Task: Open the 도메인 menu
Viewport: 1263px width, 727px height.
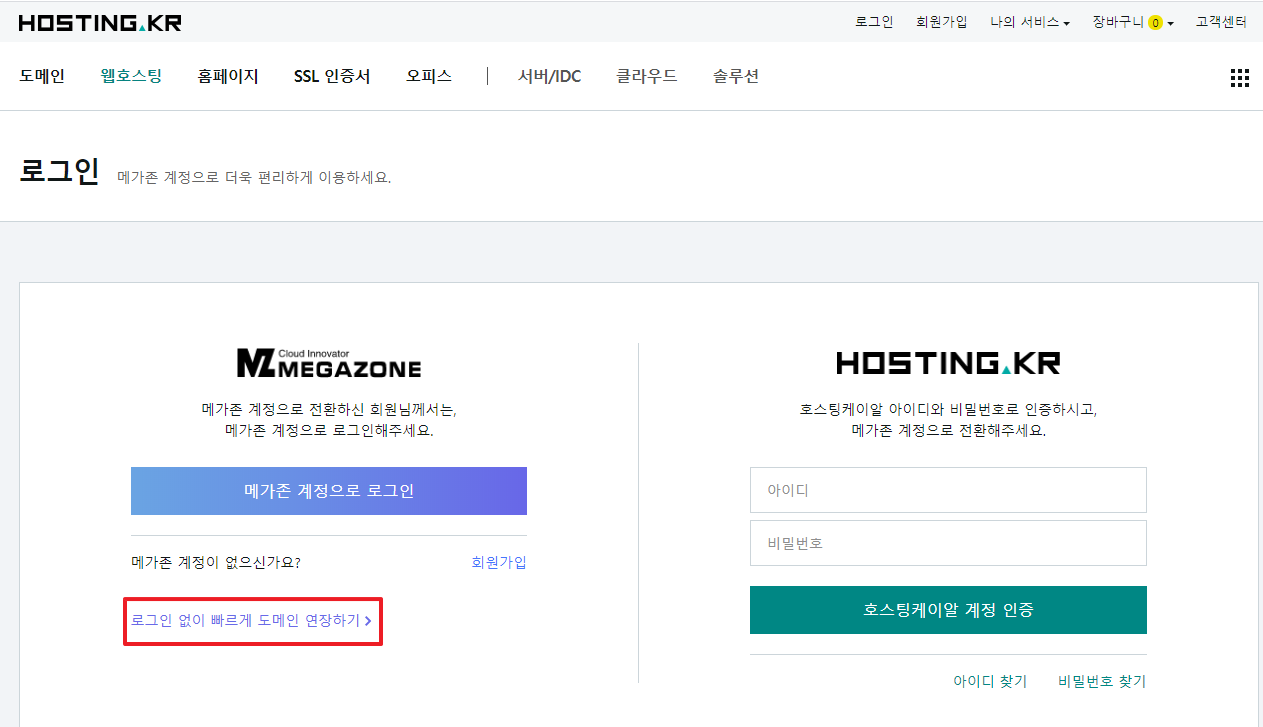Action: click(x=42, y=76)
